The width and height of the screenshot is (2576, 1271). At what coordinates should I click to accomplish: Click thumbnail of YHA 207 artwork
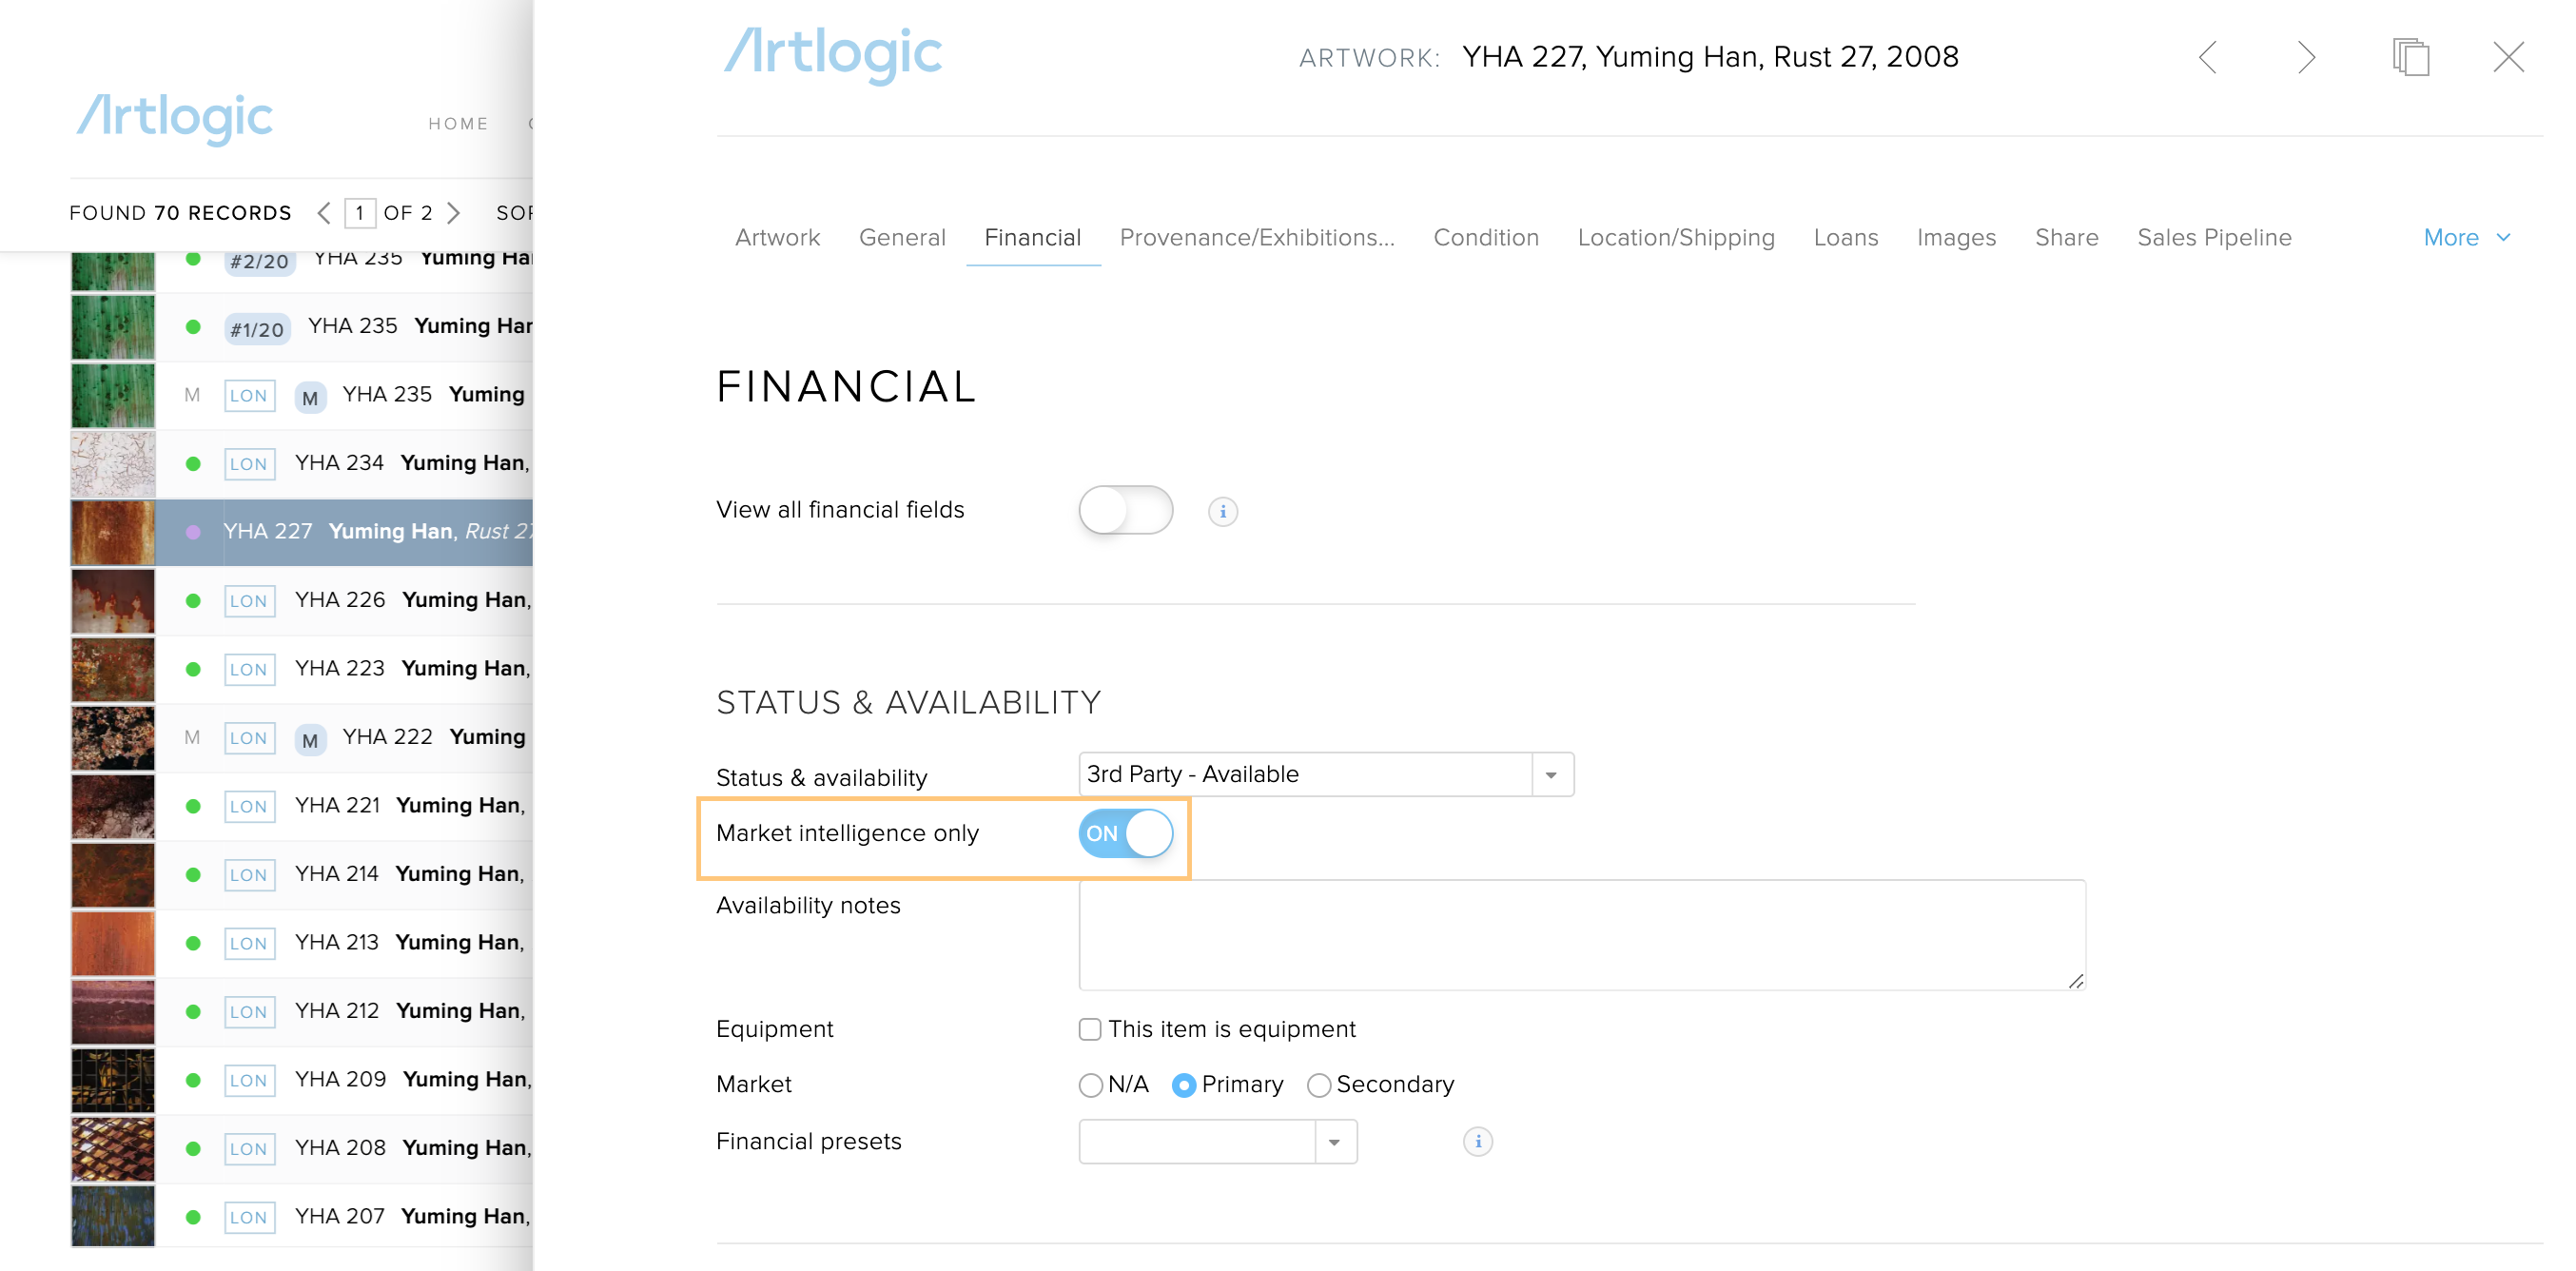(113, 1217)
